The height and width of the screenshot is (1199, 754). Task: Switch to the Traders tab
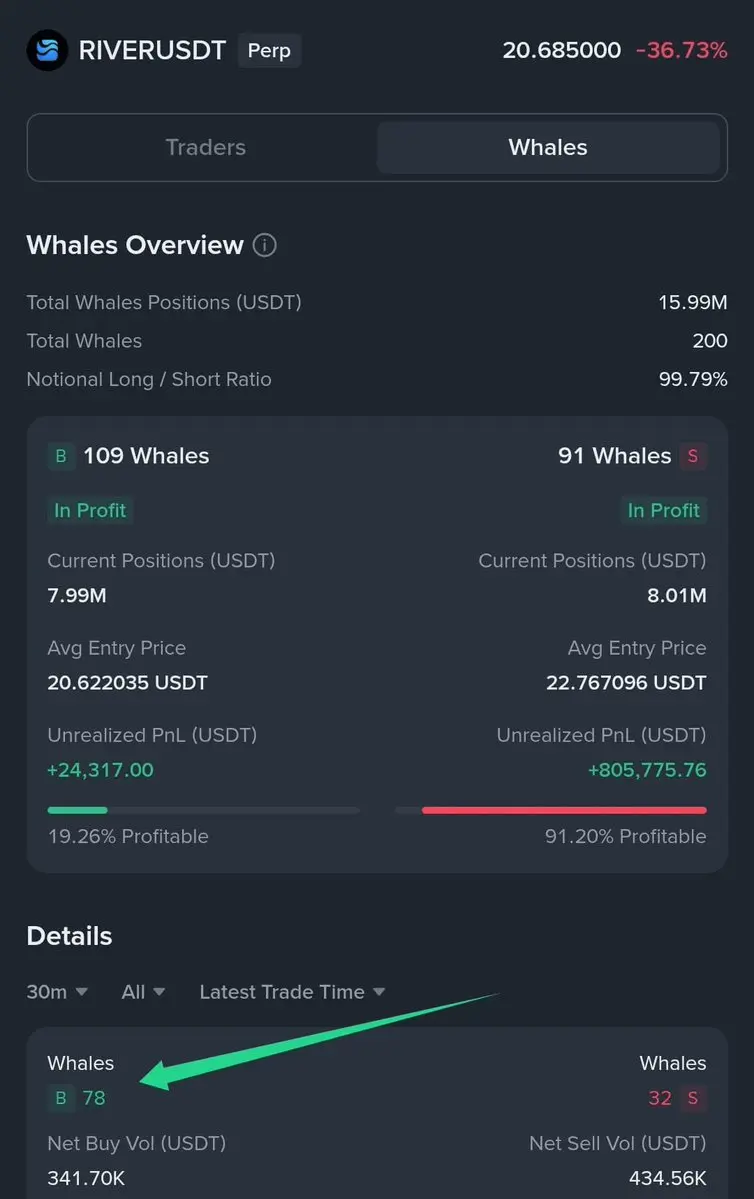[205, 147]
